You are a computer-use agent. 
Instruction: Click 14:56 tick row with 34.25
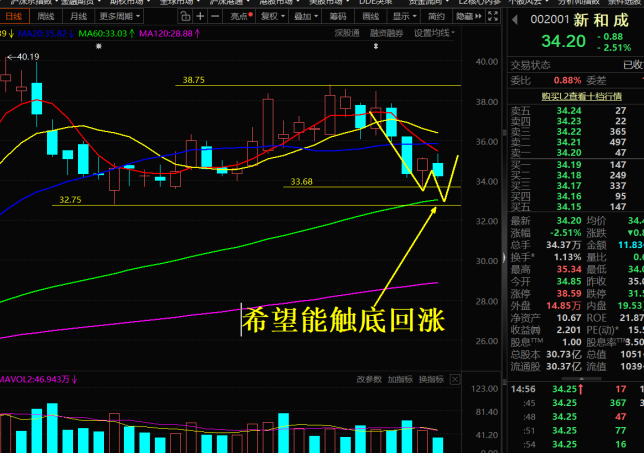[x=576, y=389]
